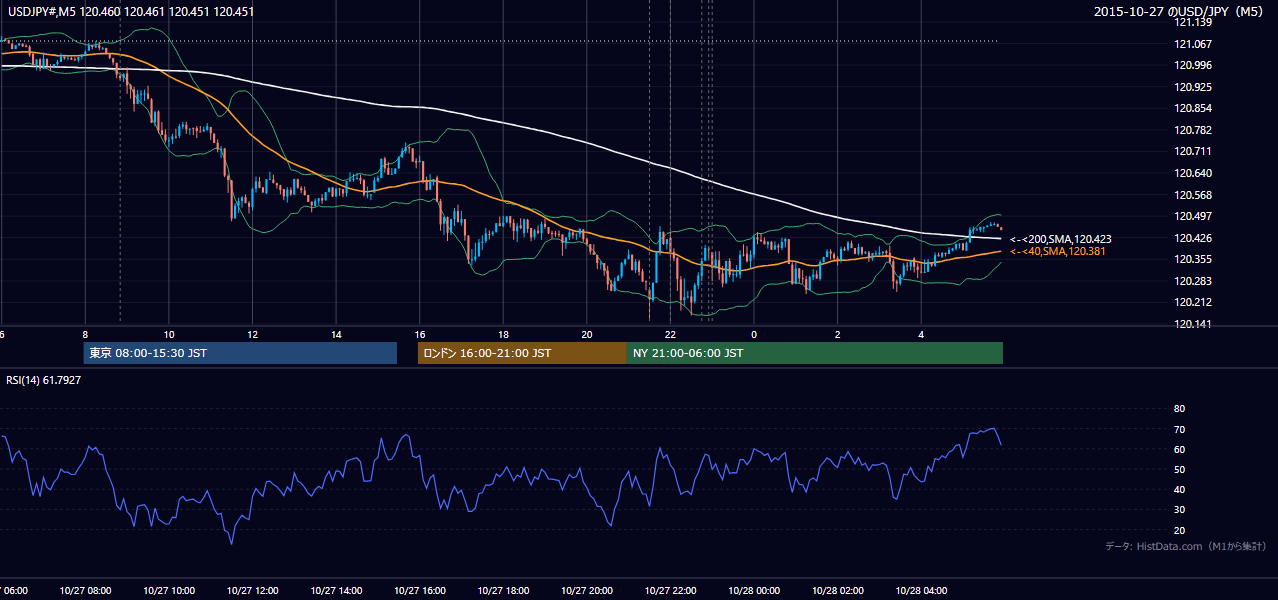Screen dimensions: 1278x600
Task: Click the 10/27 22:00 bottom time label
Action: (x=670, y=591)
